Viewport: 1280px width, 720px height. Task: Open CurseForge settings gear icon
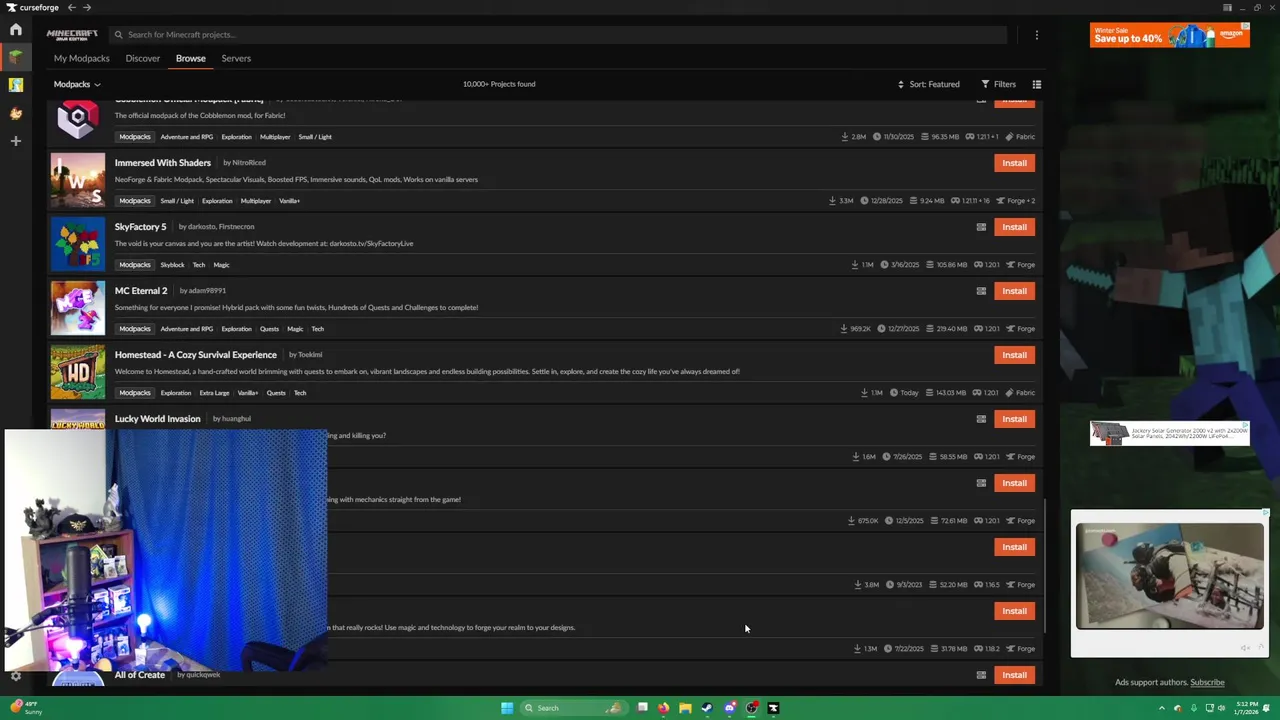pos(16,676)
